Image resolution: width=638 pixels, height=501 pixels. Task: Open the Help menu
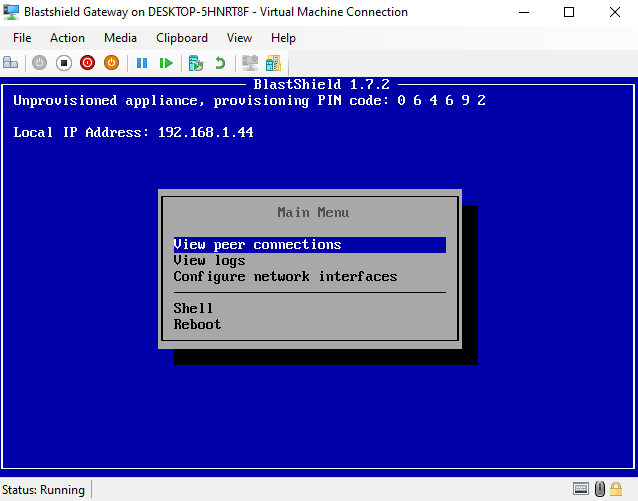click(x=283, y=37)
